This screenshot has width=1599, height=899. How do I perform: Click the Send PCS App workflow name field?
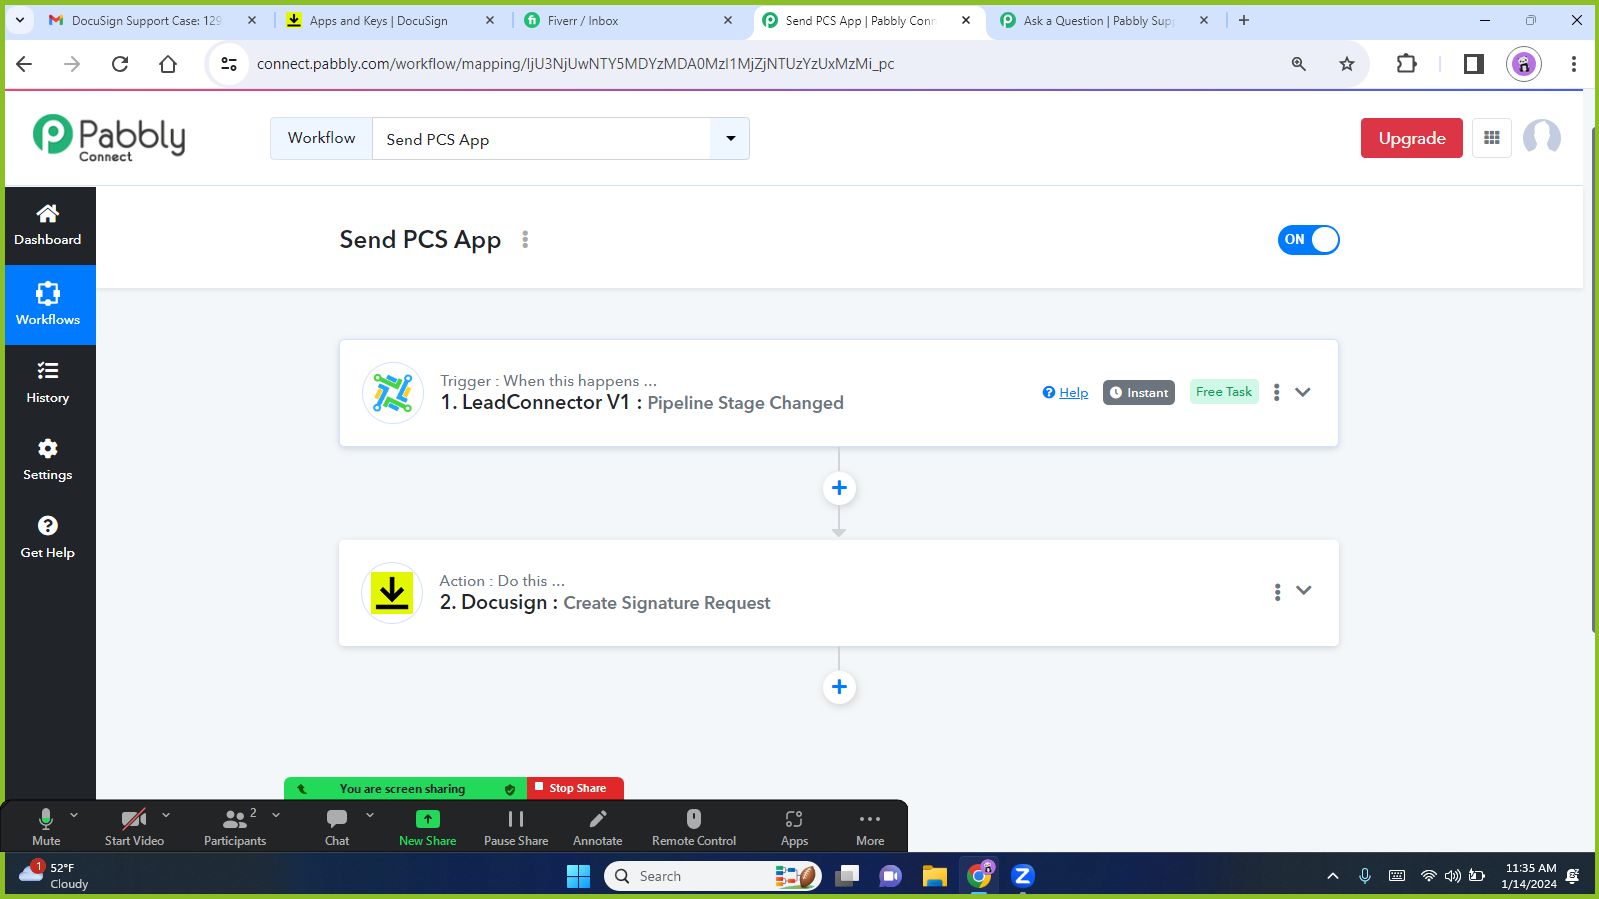click(541, 139)
